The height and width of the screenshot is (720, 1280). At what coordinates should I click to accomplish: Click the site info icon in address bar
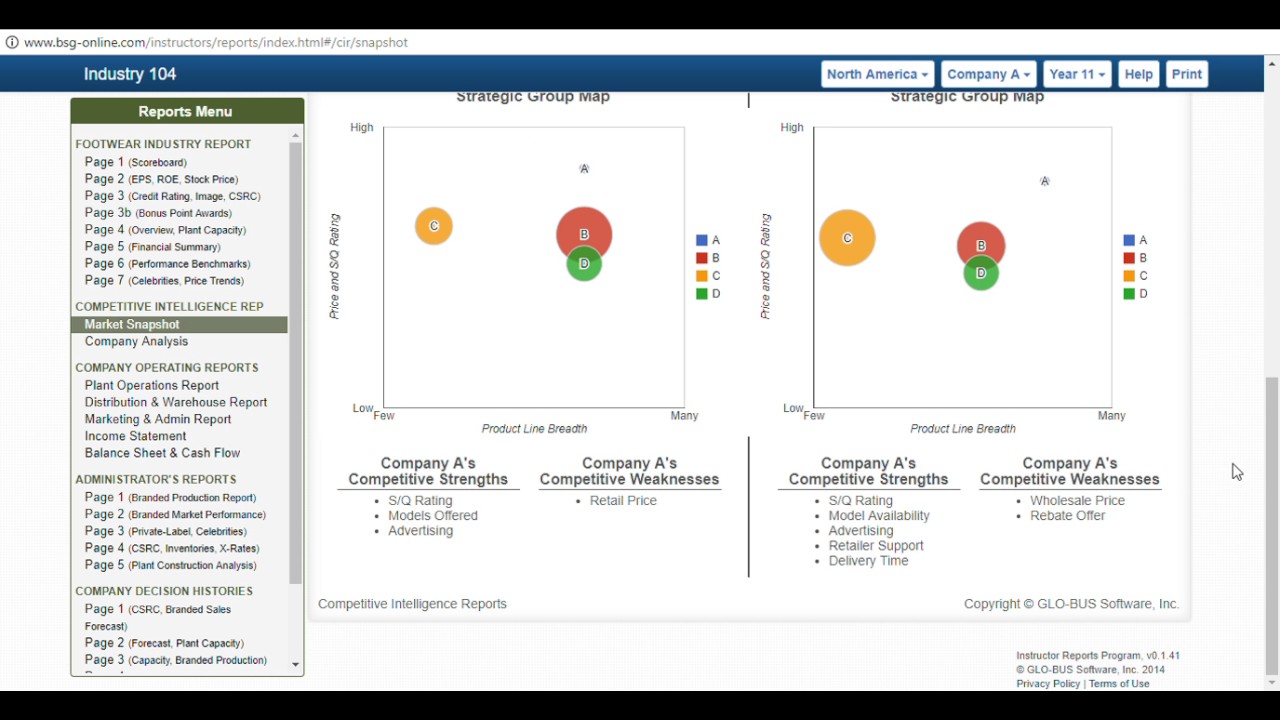pyautogui.click(x=12, y=43)
